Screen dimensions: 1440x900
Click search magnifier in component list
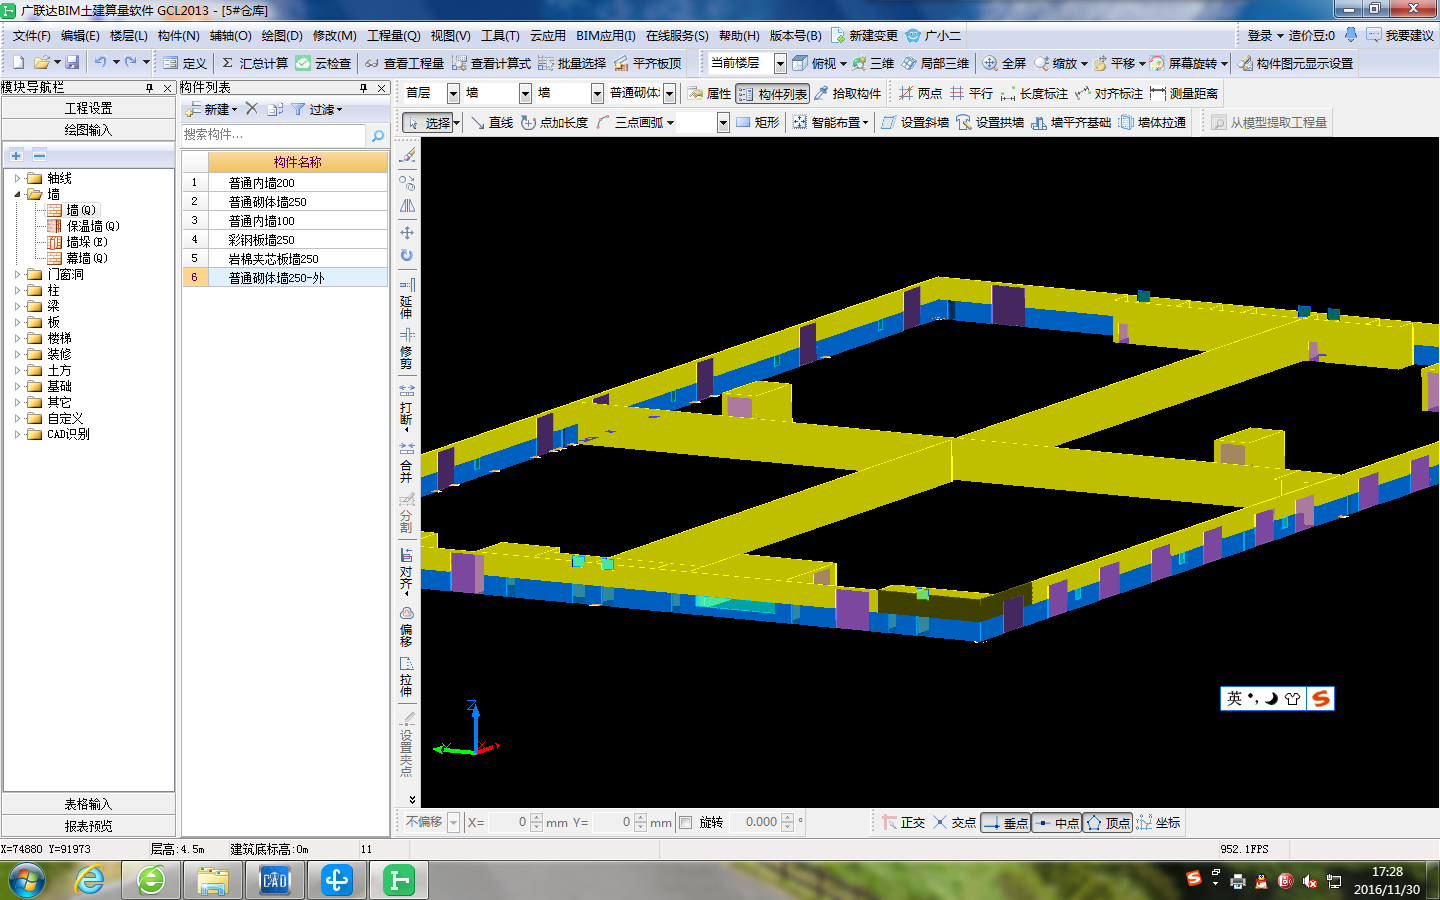[x=378, y=134]
